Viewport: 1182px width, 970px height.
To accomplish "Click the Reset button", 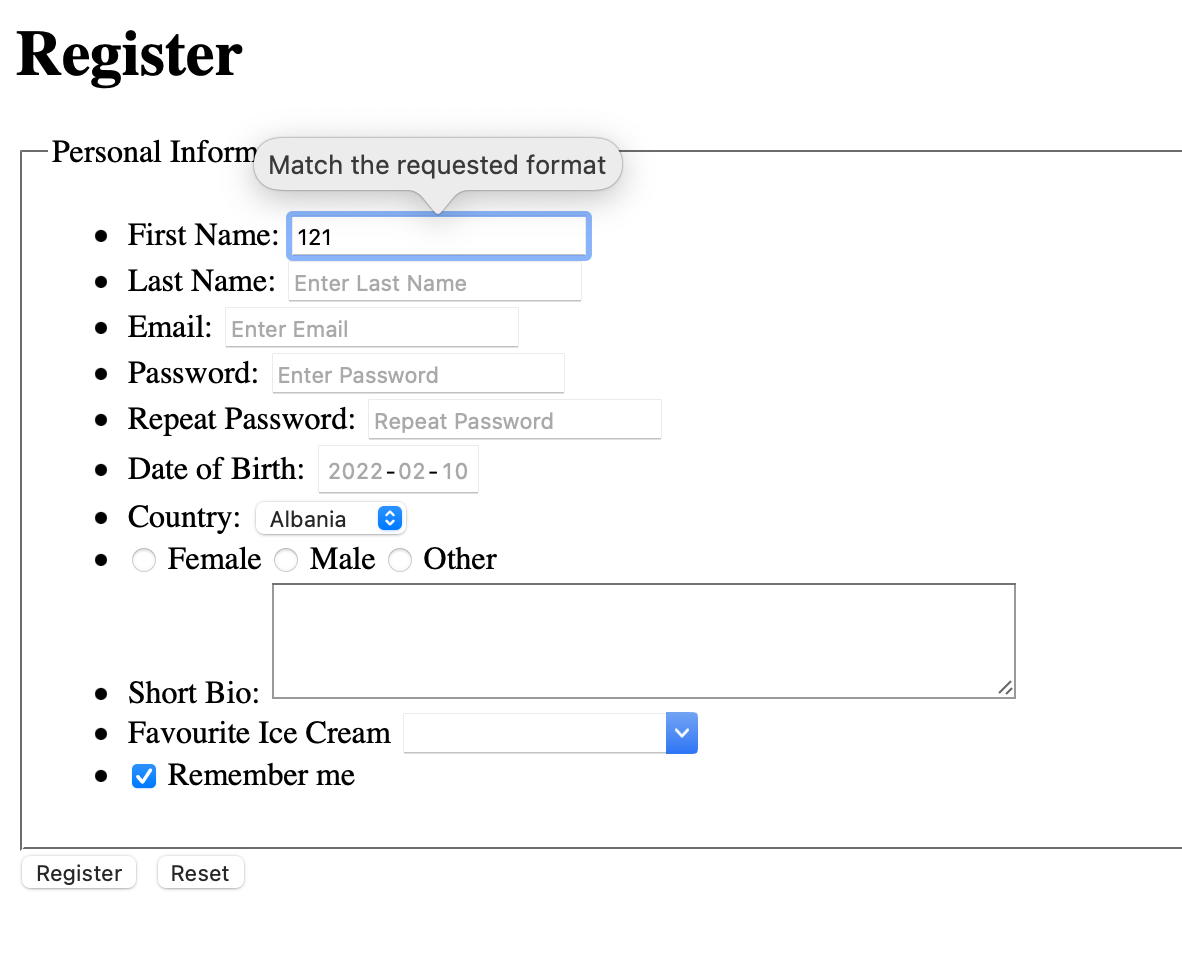I will tap(201, 873).
